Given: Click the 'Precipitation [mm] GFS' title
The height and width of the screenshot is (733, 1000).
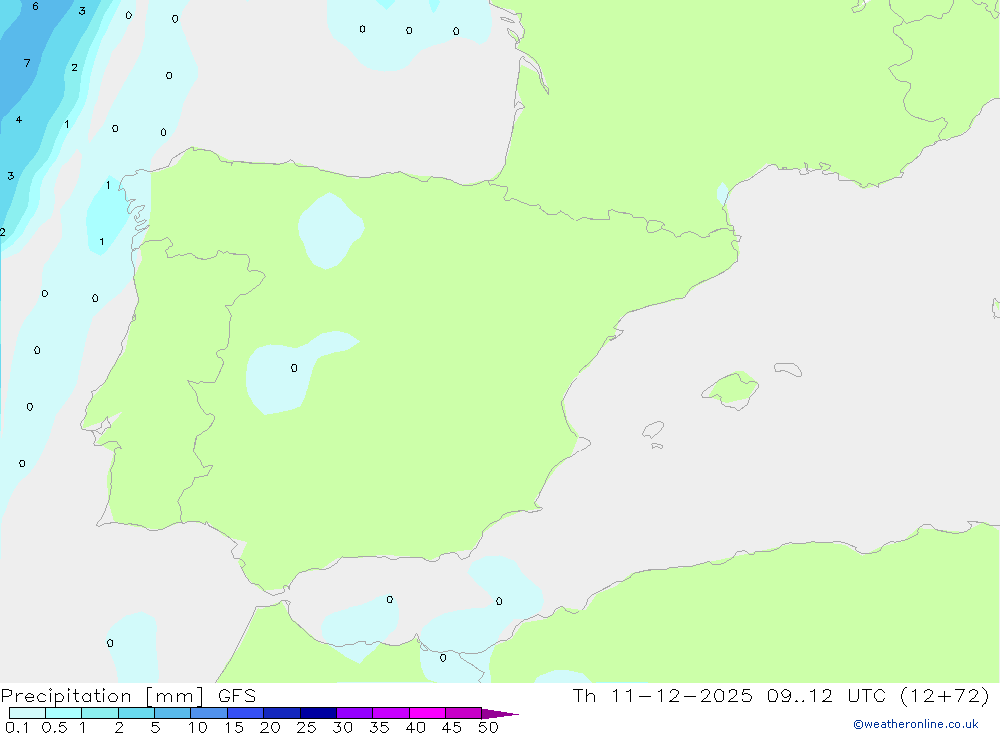Looking at the screenshot, I should coord(128,696).
